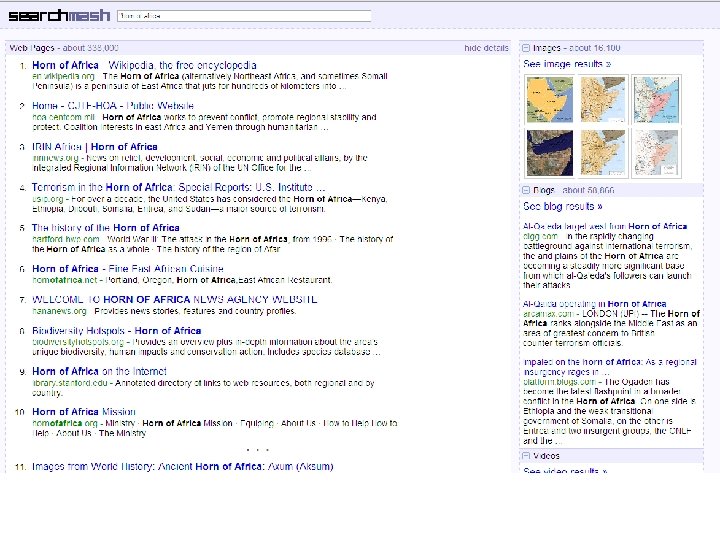Viewport: 720px width, 540px height.
Task: Click biodiversityhotspots.org URL text
Action: [78, 342]
